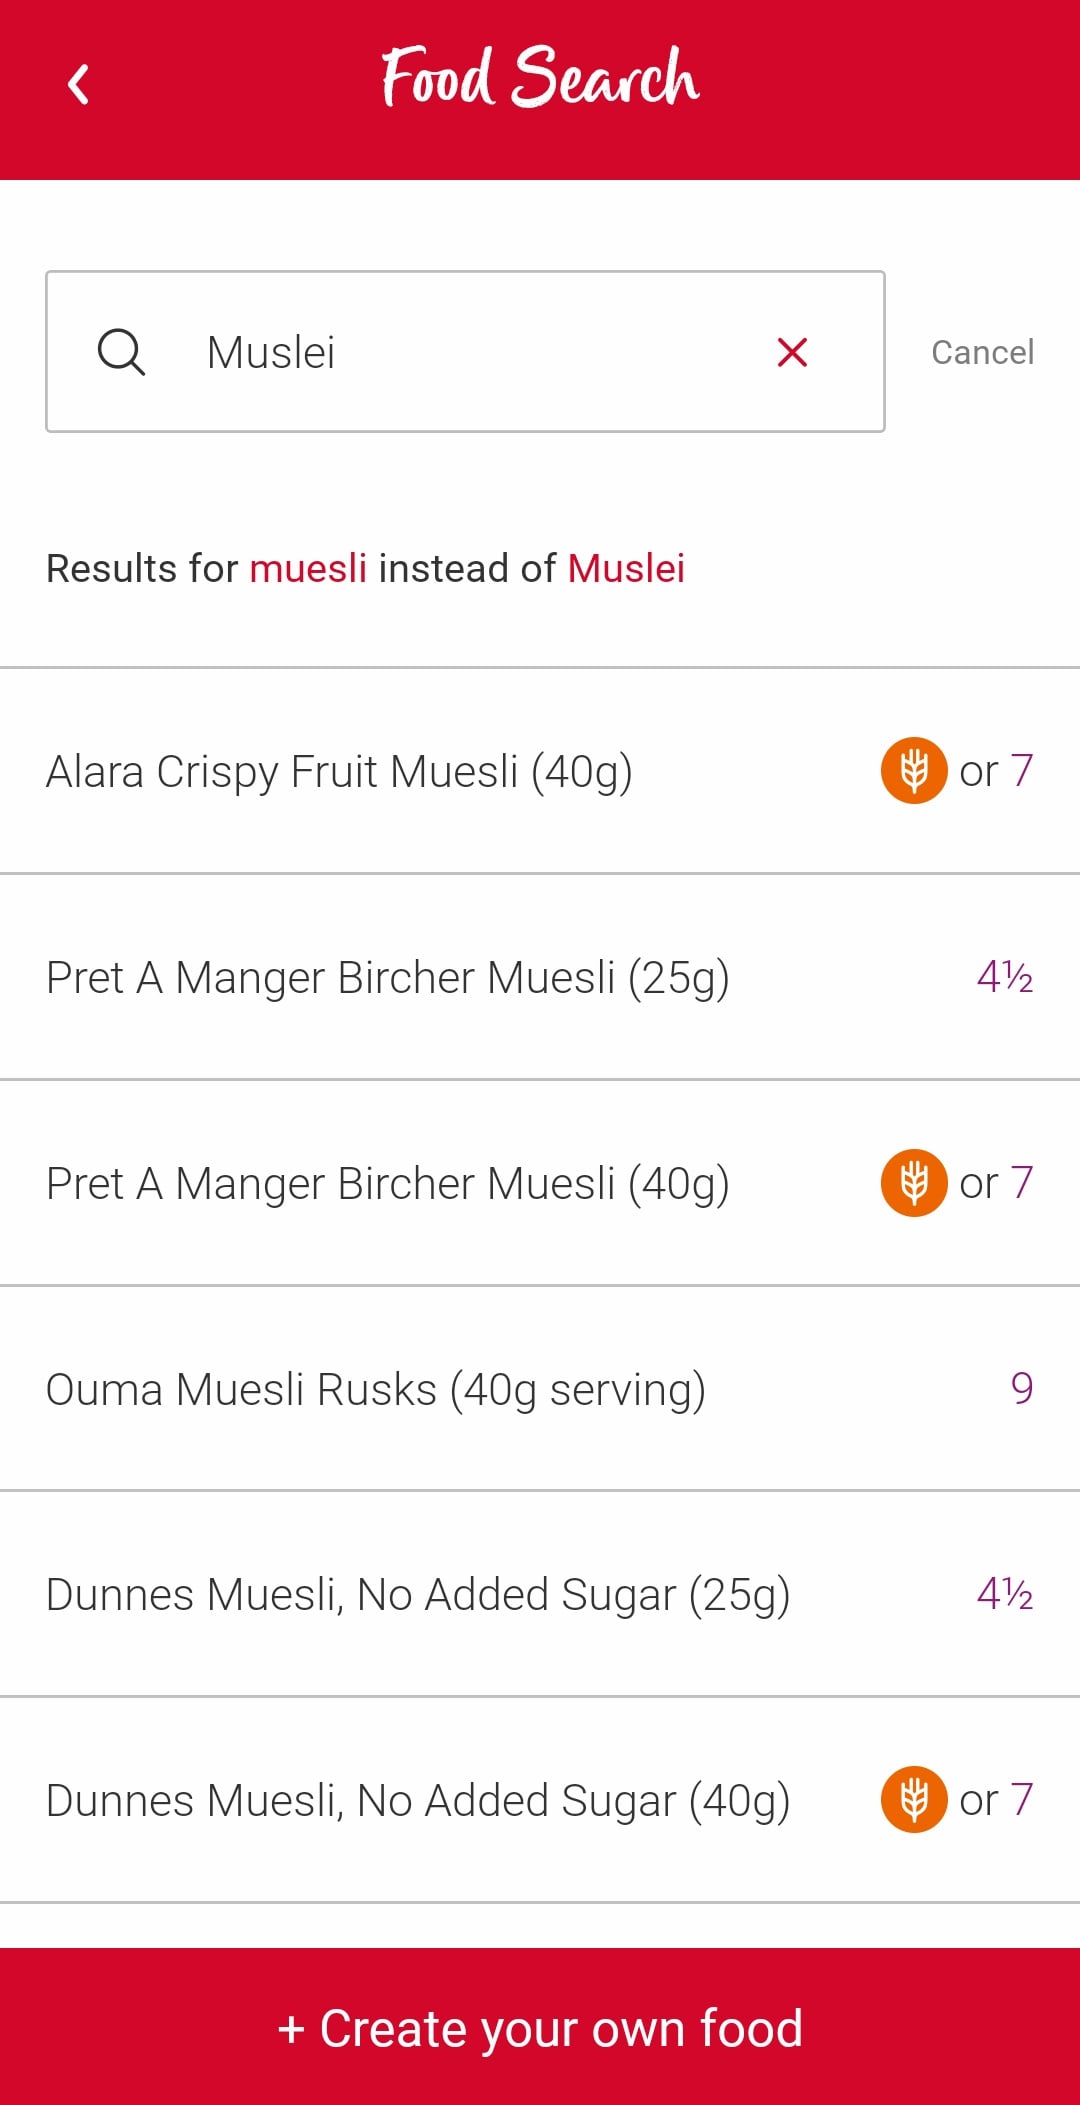Open Dunnes Muesli, No Added Sugar (25g)
The width and height of the screenshot is (1080, 2105).
coord(540,1594)
